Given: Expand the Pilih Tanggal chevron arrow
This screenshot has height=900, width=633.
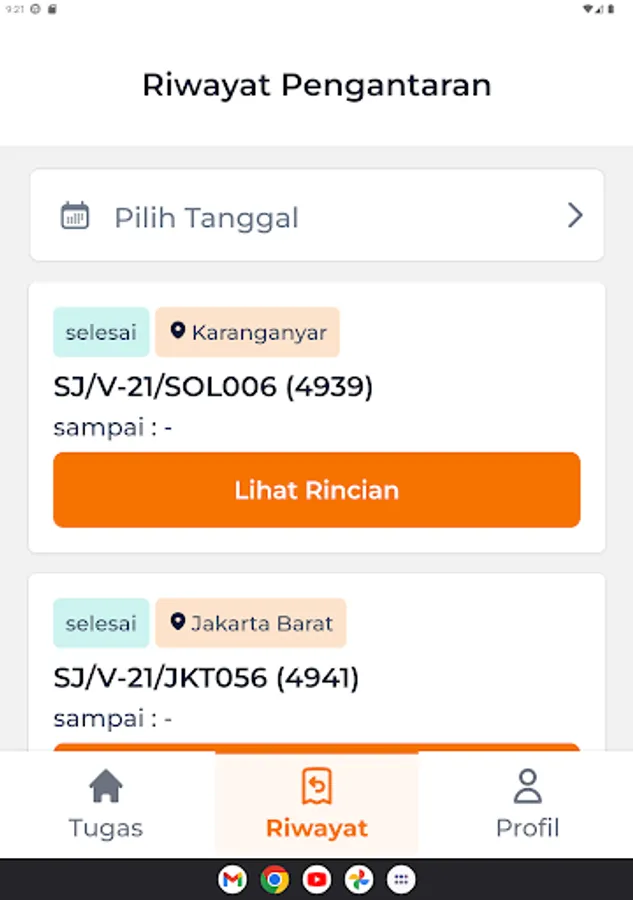Looking at the screenshot, I should [x=575, y=216].
